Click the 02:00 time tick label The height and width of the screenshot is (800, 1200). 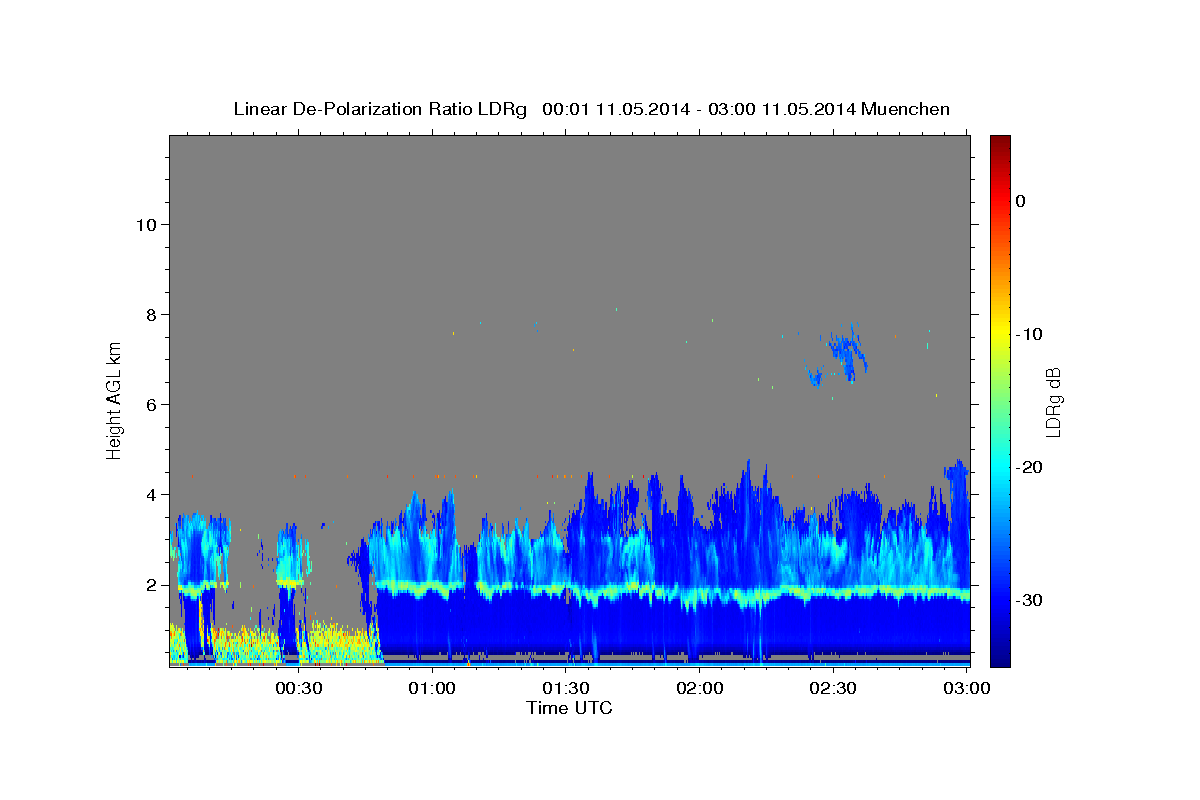point(700,689)
